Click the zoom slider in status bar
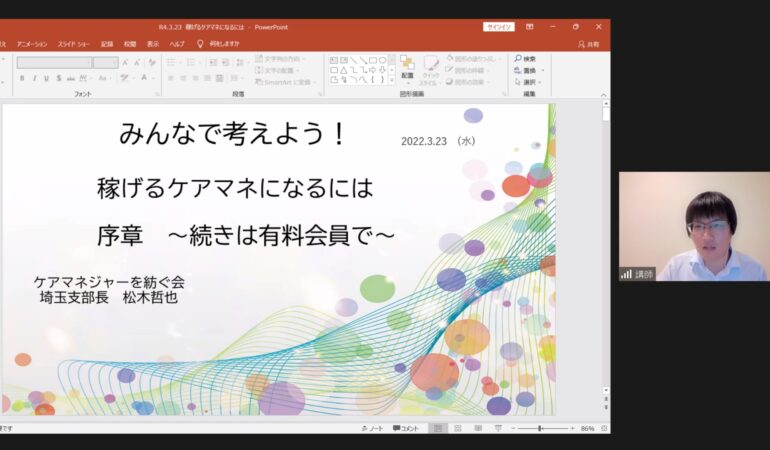Viewport: 770px width, 450px height. point(541,428)
